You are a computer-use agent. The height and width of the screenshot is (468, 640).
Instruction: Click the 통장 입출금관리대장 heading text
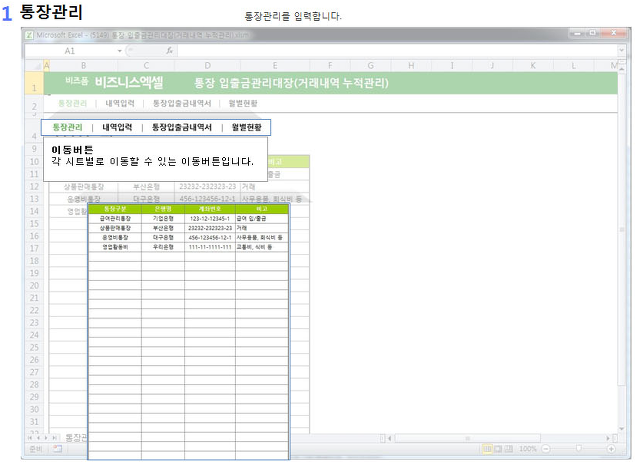pos(291,83)
